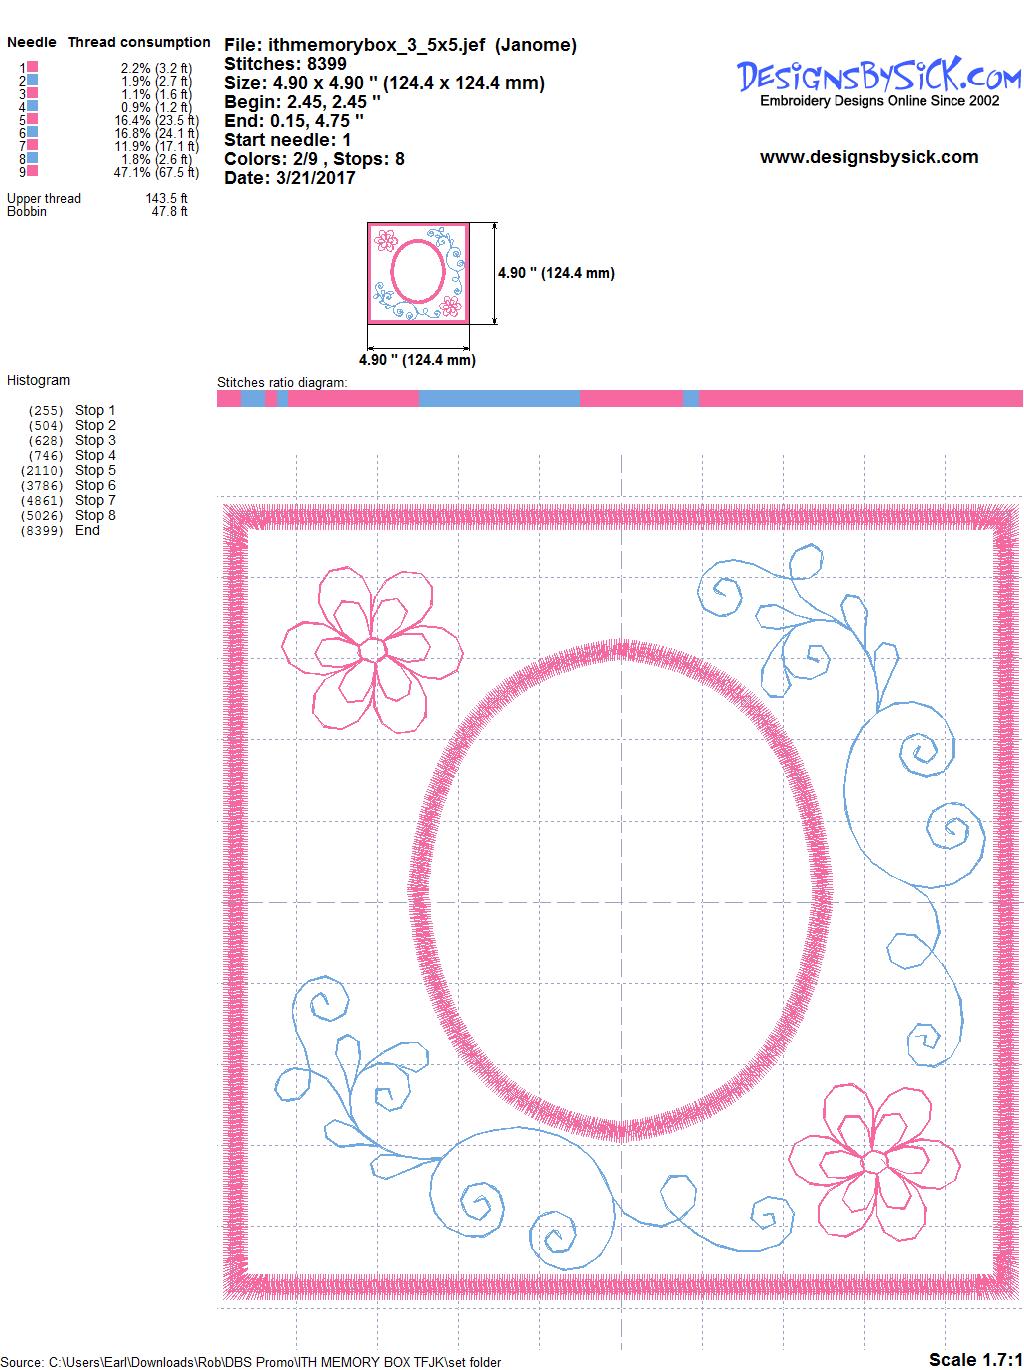Open the small design thumbnail preview
1024x1370 pixels.
418,273
